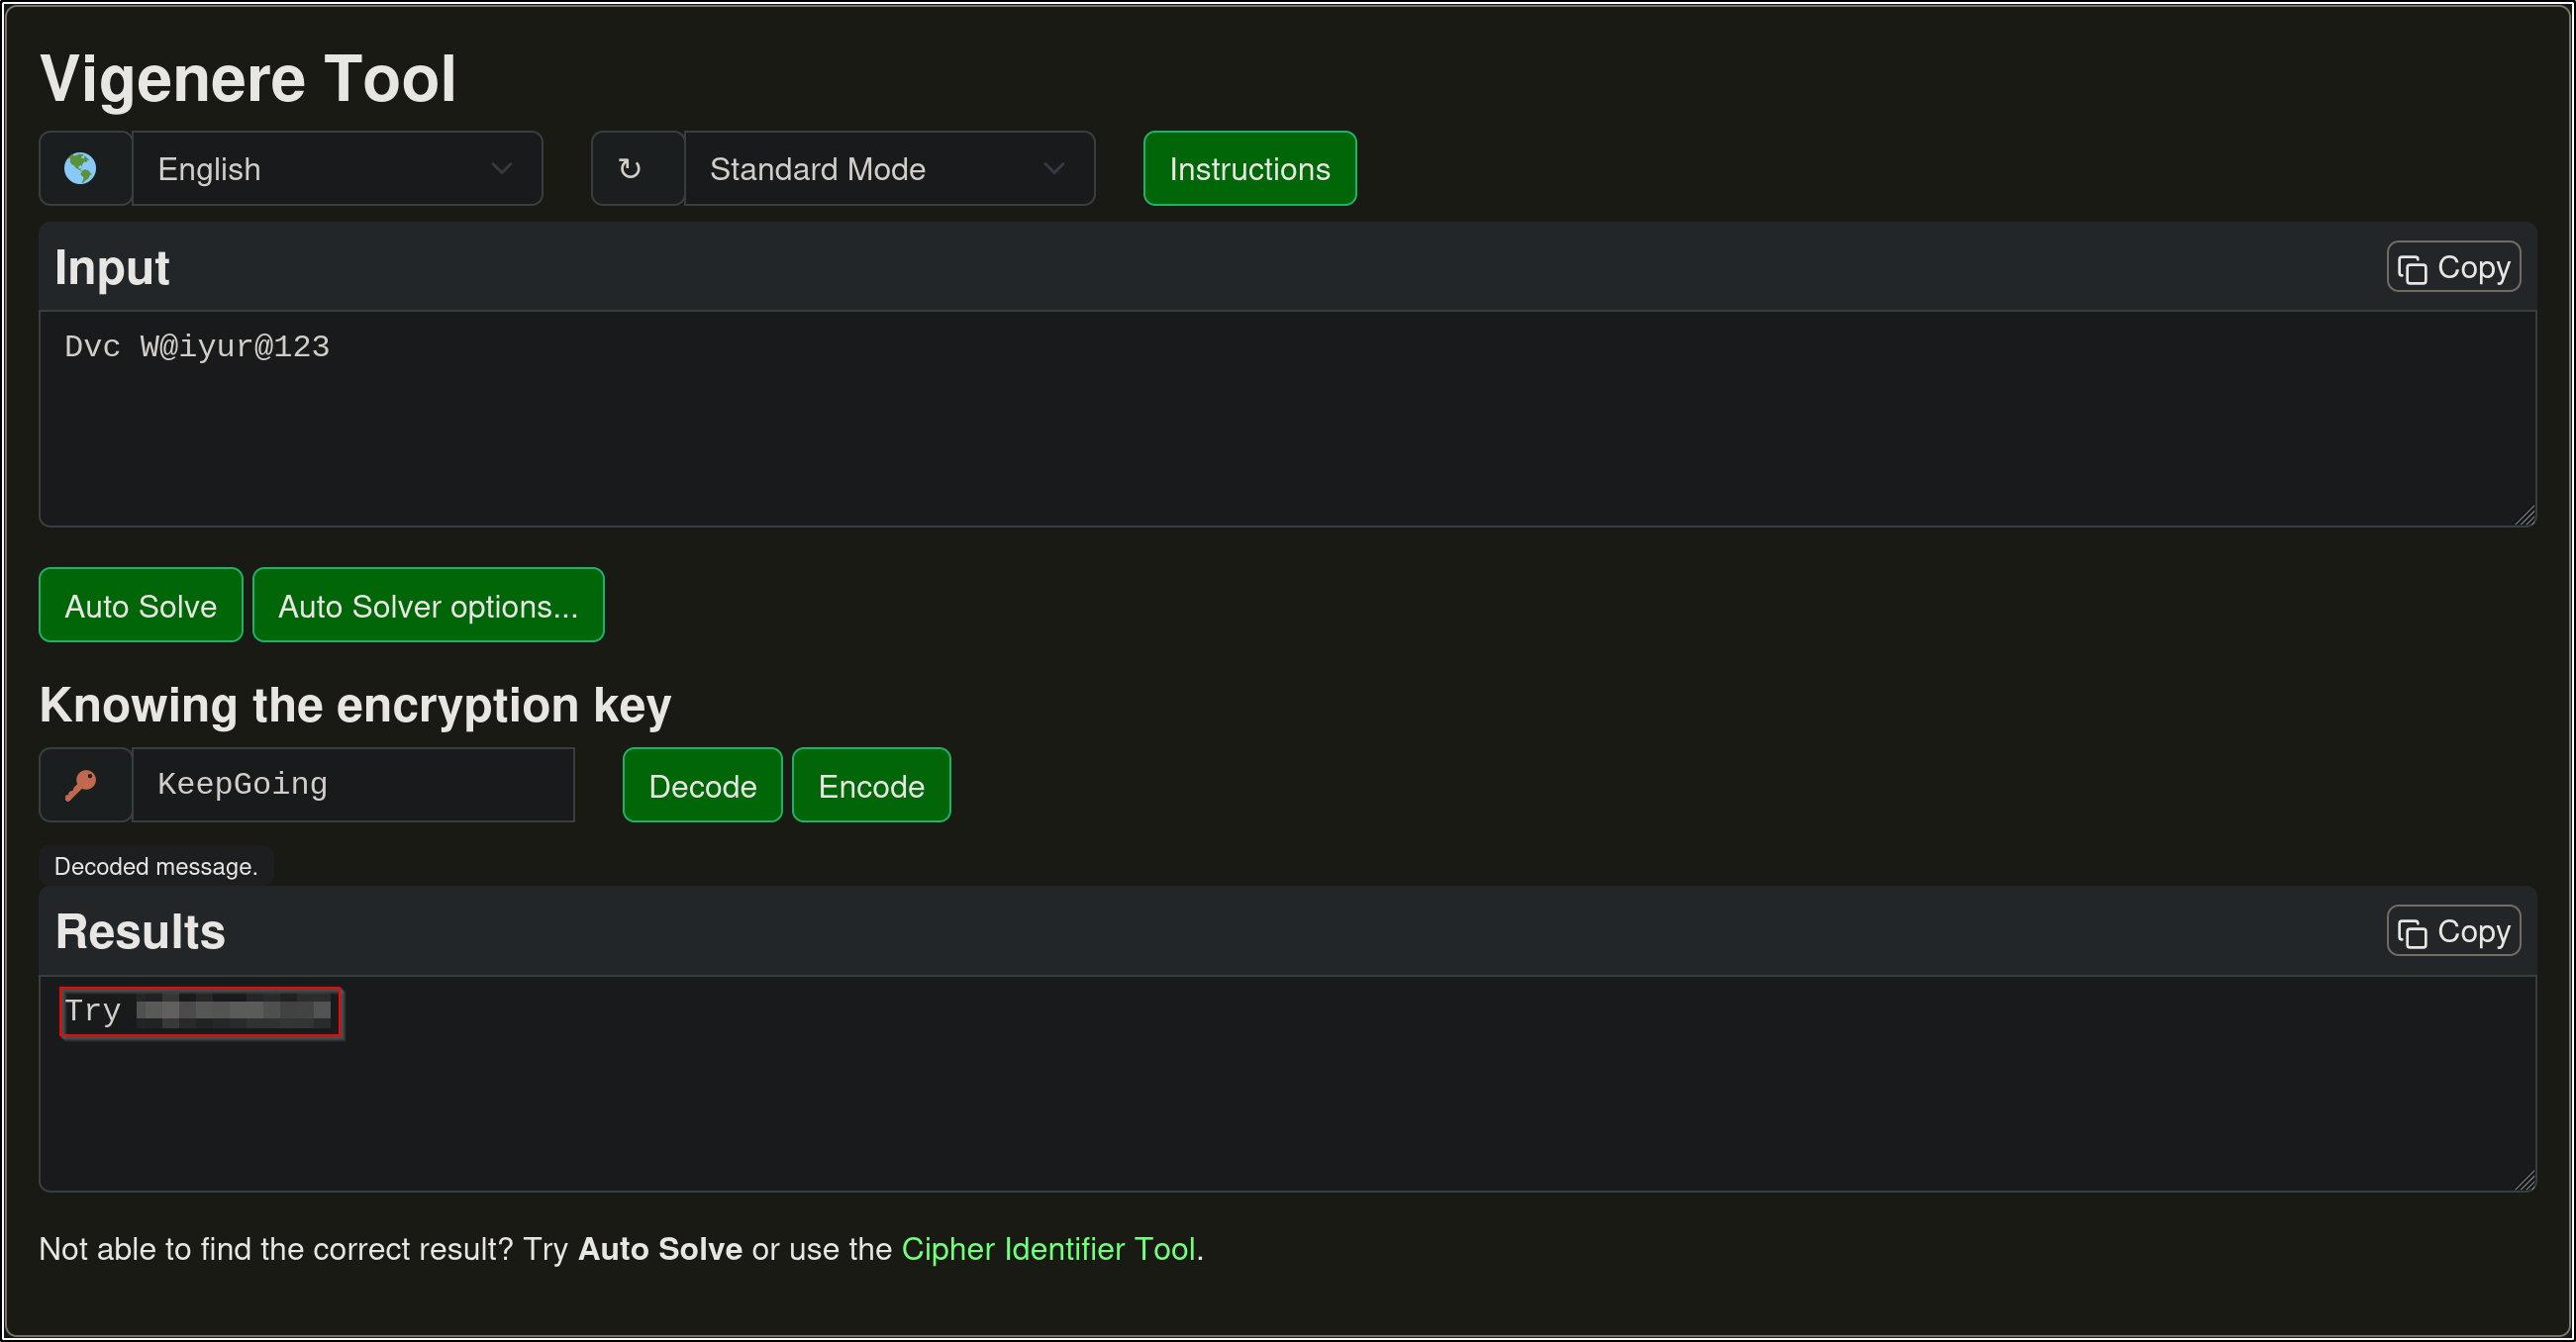Click the Results Copy button icon
This screenshot has height=1342, width=2576.
[2412, 933]
